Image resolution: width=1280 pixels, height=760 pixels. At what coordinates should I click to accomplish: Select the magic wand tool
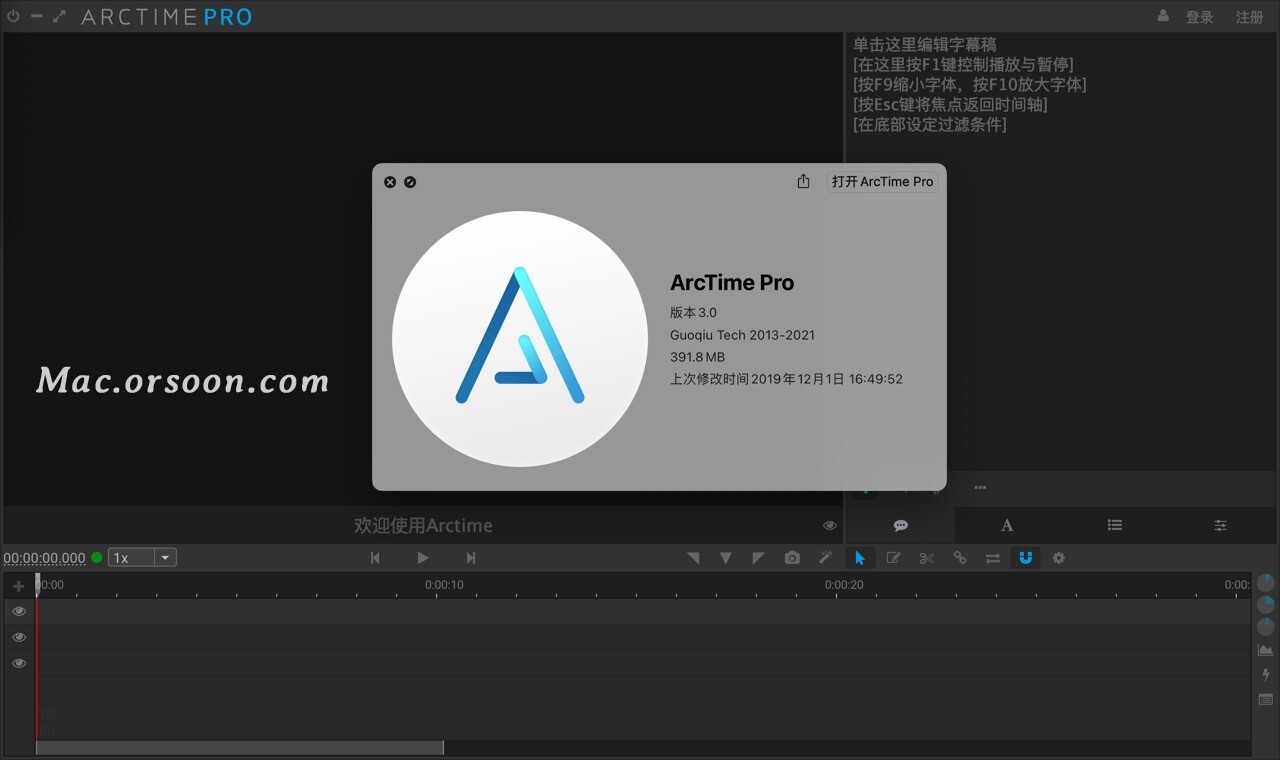pos(825,557)
